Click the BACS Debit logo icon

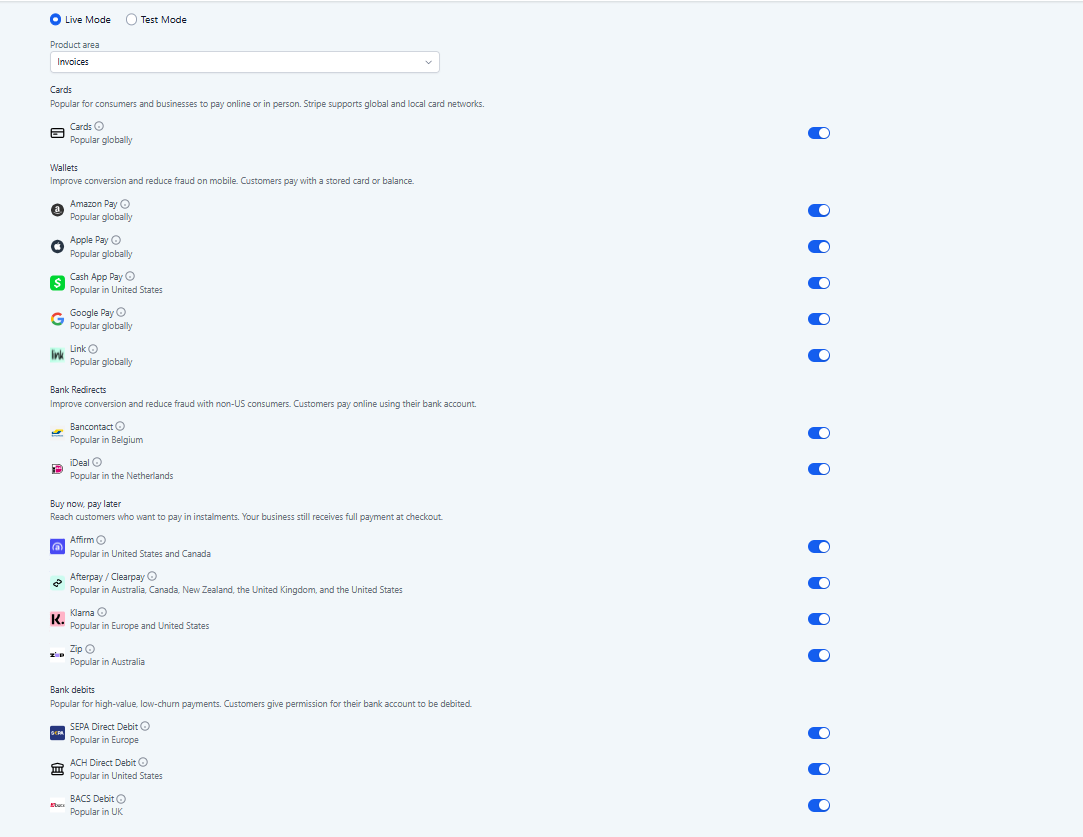[57, 805]
